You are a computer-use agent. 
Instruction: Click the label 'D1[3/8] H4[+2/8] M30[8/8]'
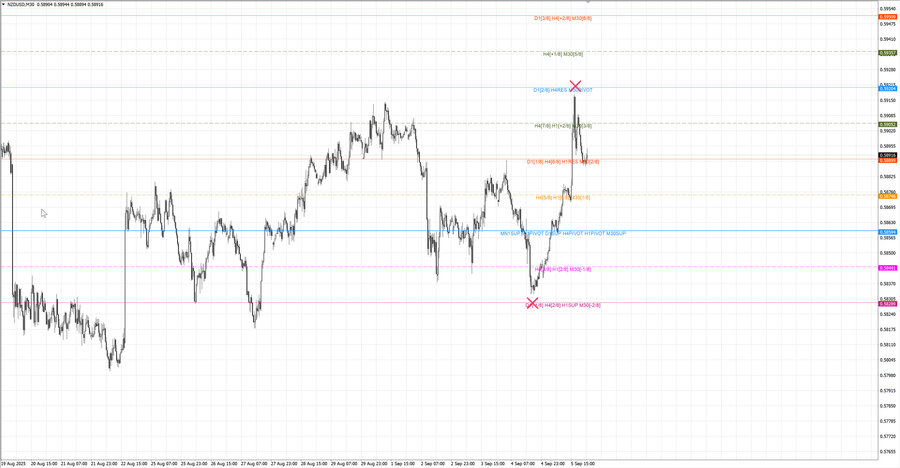(x=562, y=18)
